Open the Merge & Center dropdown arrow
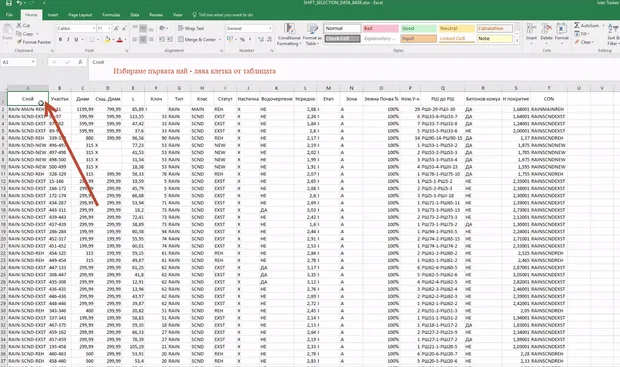 coord(220,40)
